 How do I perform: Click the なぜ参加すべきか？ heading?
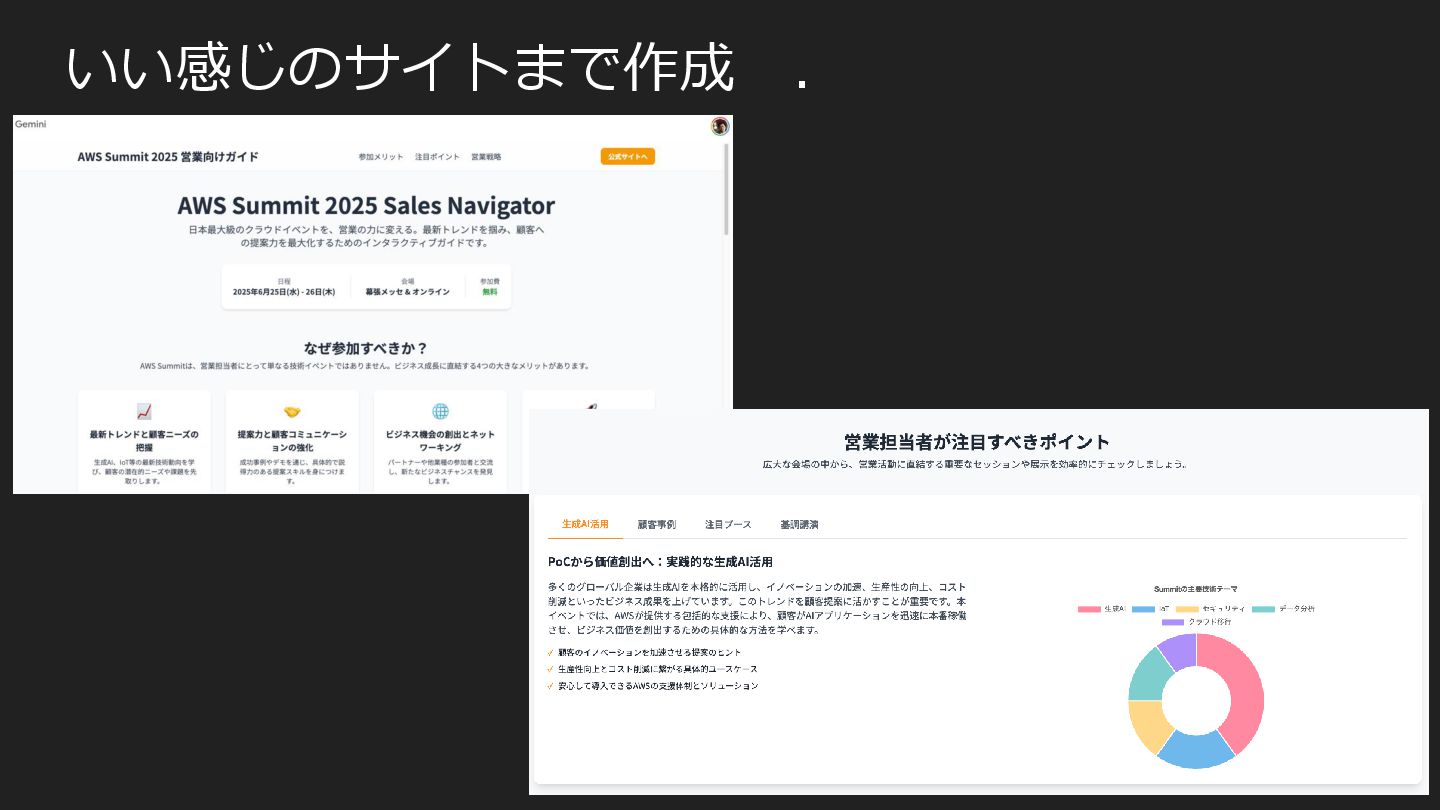click(366, 348)
